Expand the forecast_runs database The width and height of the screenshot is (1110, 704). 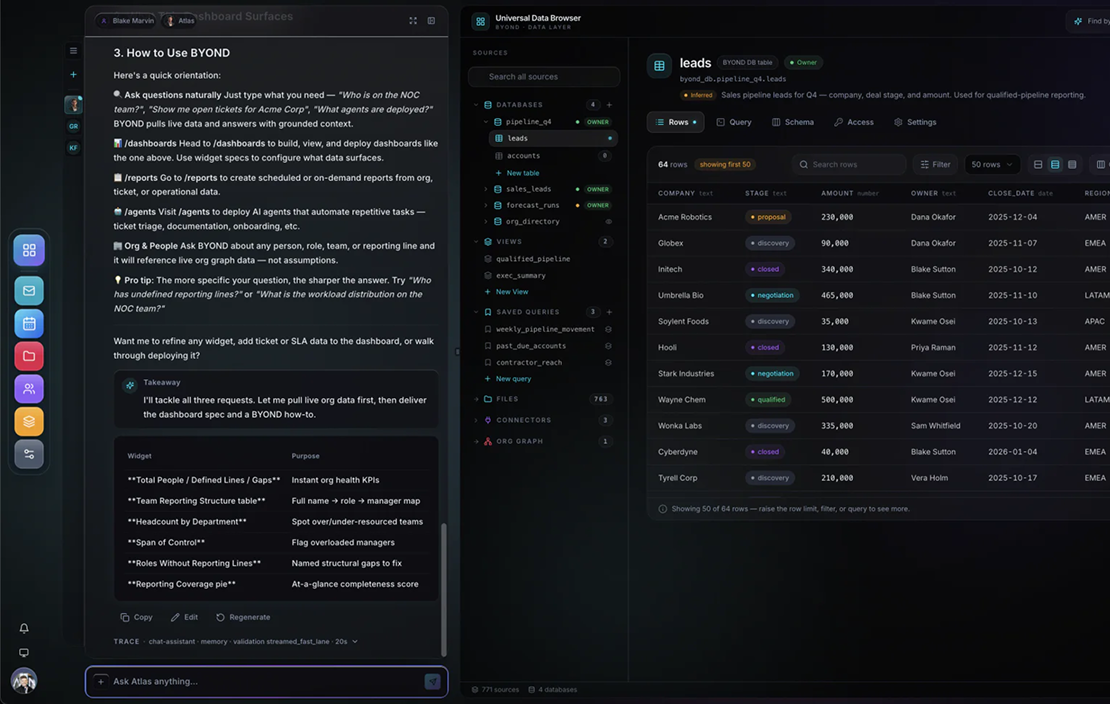point(486,205)
